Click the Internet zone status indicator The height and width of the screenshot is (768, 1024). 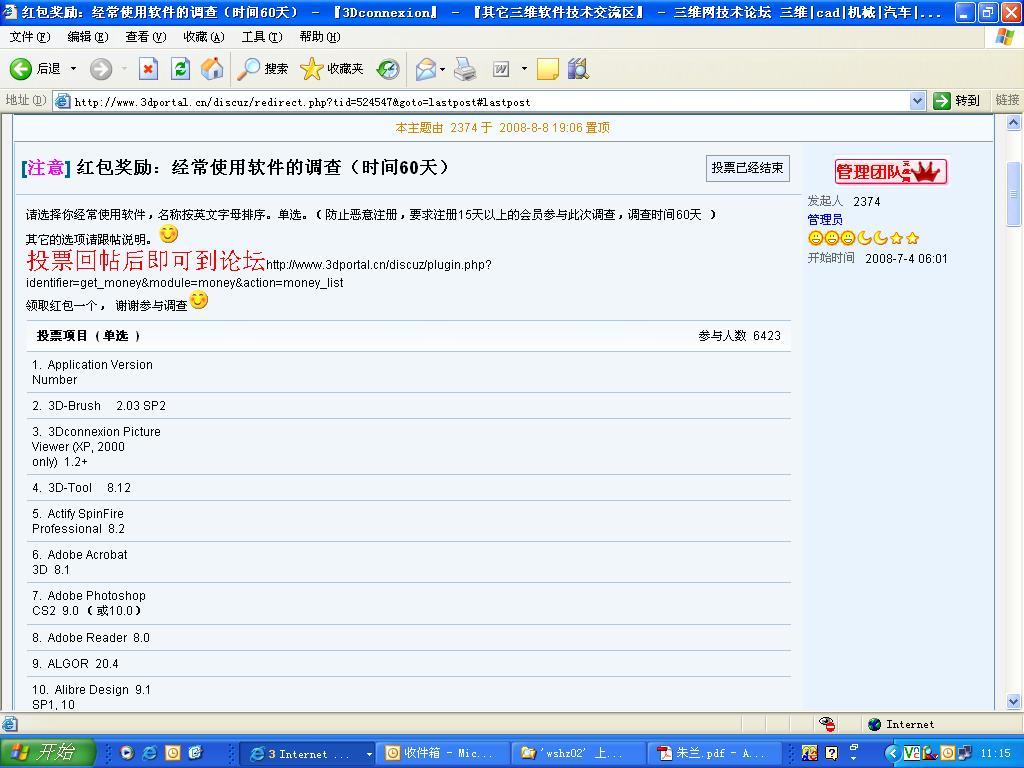(901, 724)
